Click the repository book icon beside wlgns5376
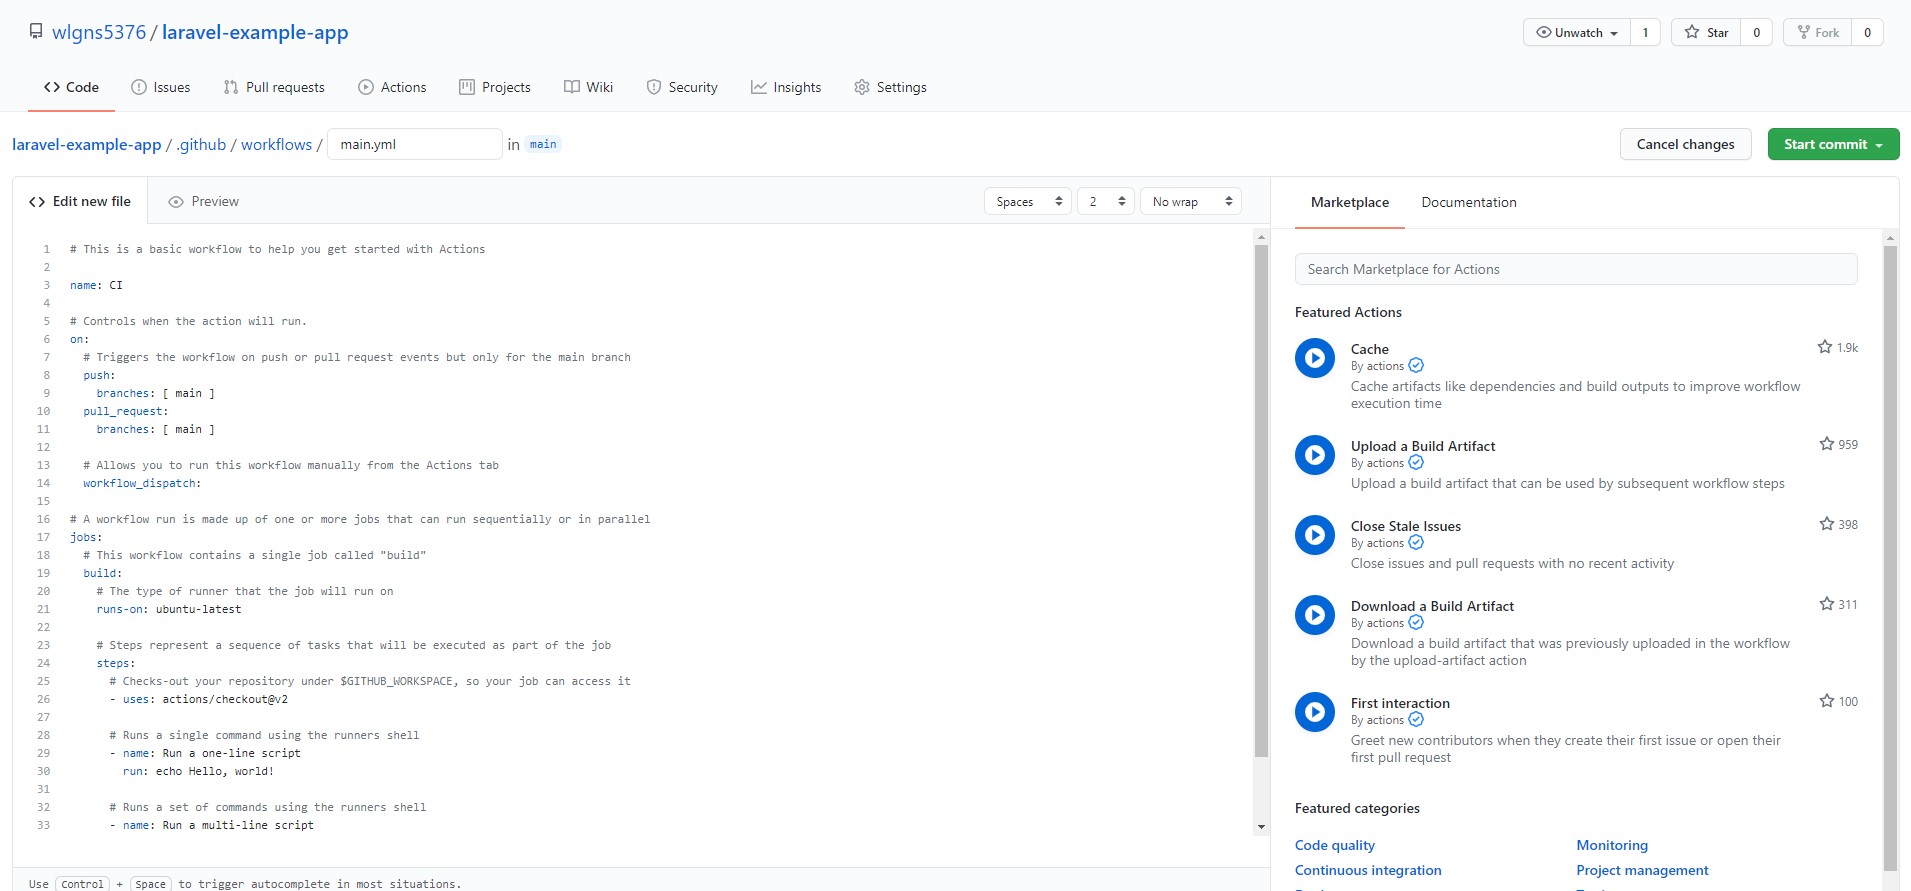The image size is (1911, 891). pyautogui.click(x=36, y=32)
